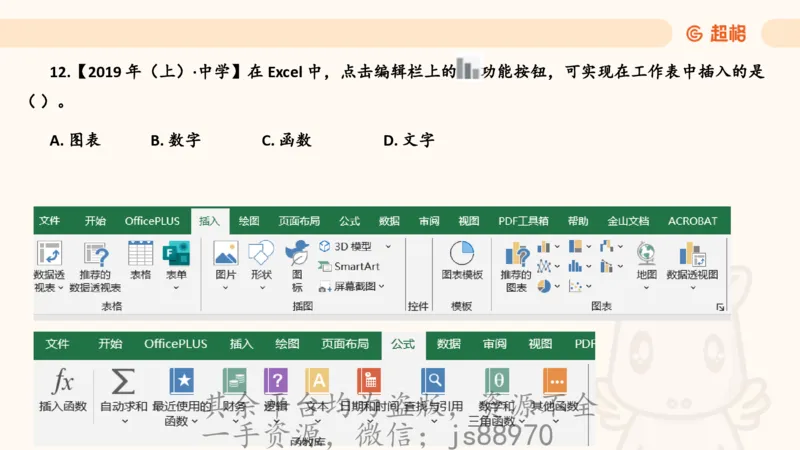Click the 图标 Icons button
The image size is (800, 450).
click(297, 253)
